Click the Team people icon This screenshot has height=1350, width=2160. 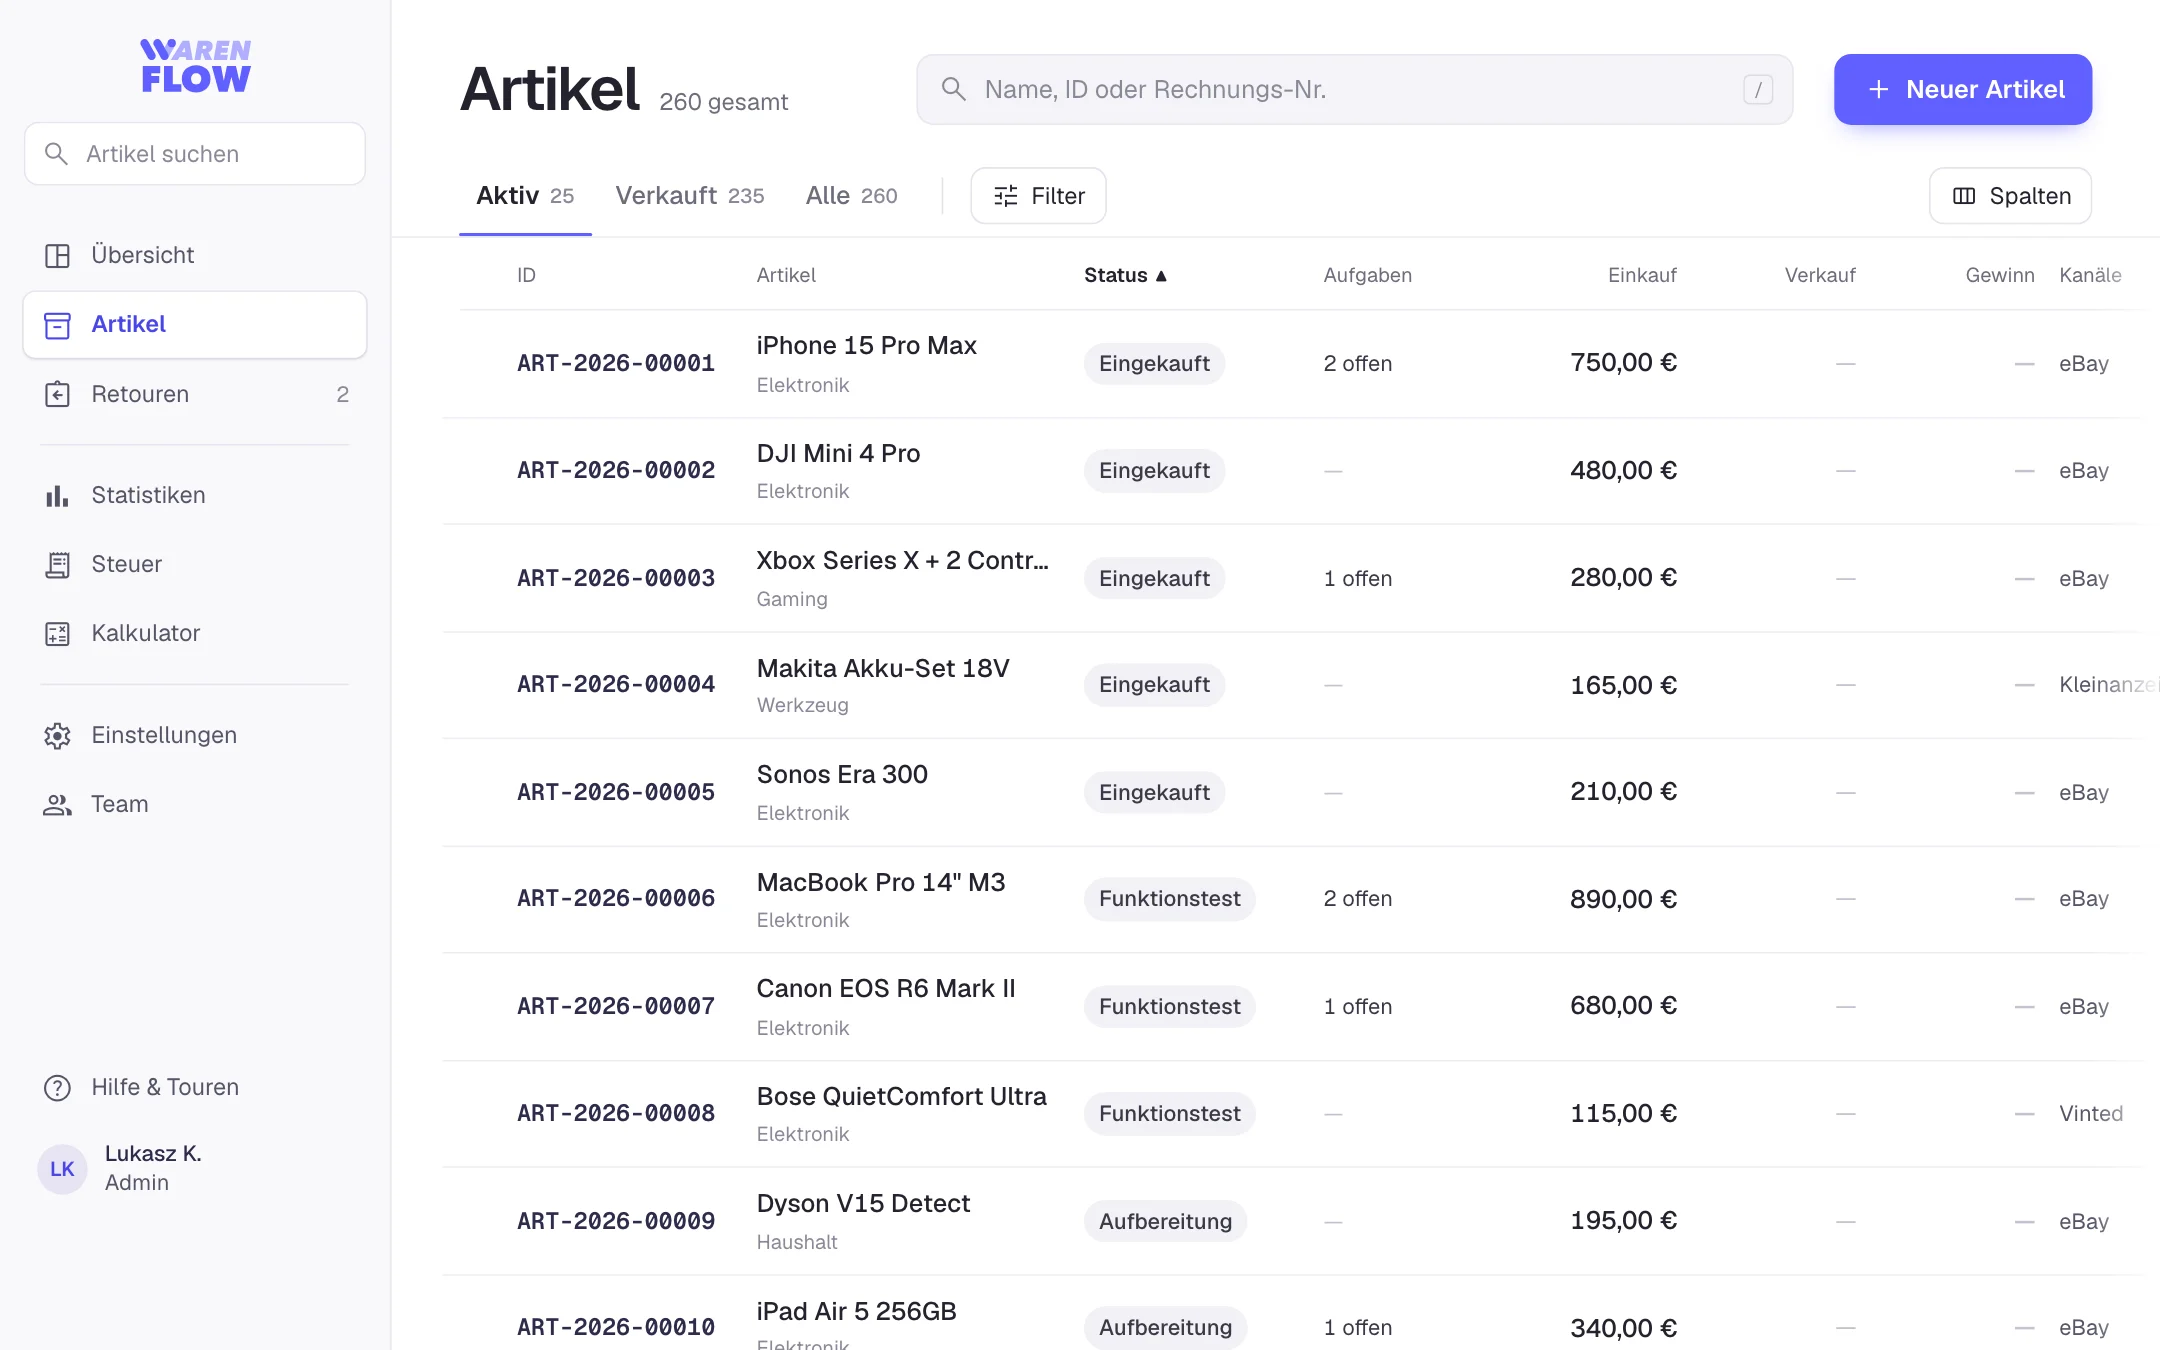tap(57, 805)
